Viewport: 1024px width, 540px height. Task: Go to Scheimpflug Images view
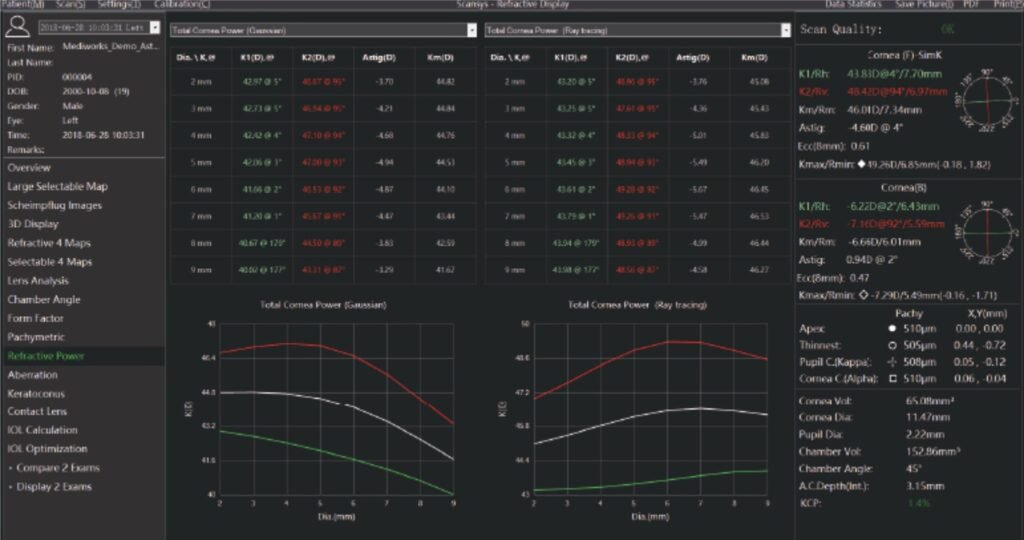click(54, 205)
